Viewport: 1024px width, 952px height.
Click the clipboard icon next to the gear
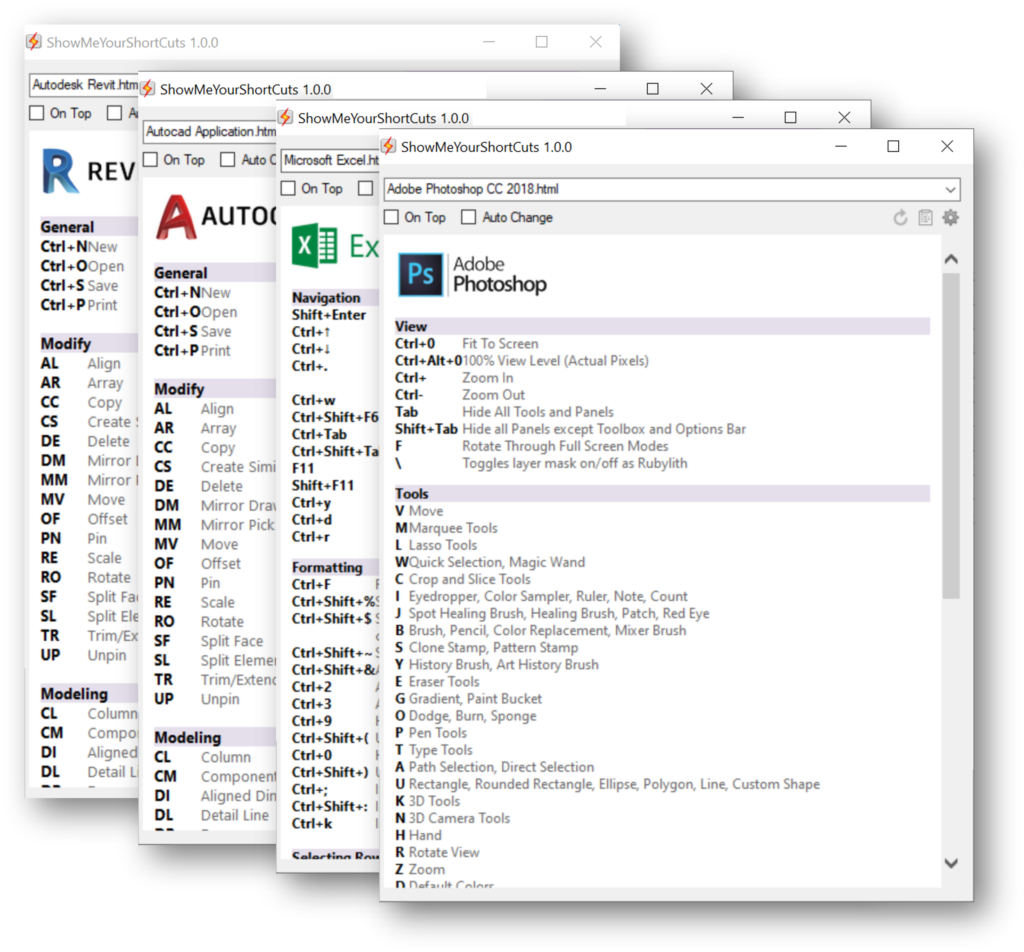tap(924, 217)
